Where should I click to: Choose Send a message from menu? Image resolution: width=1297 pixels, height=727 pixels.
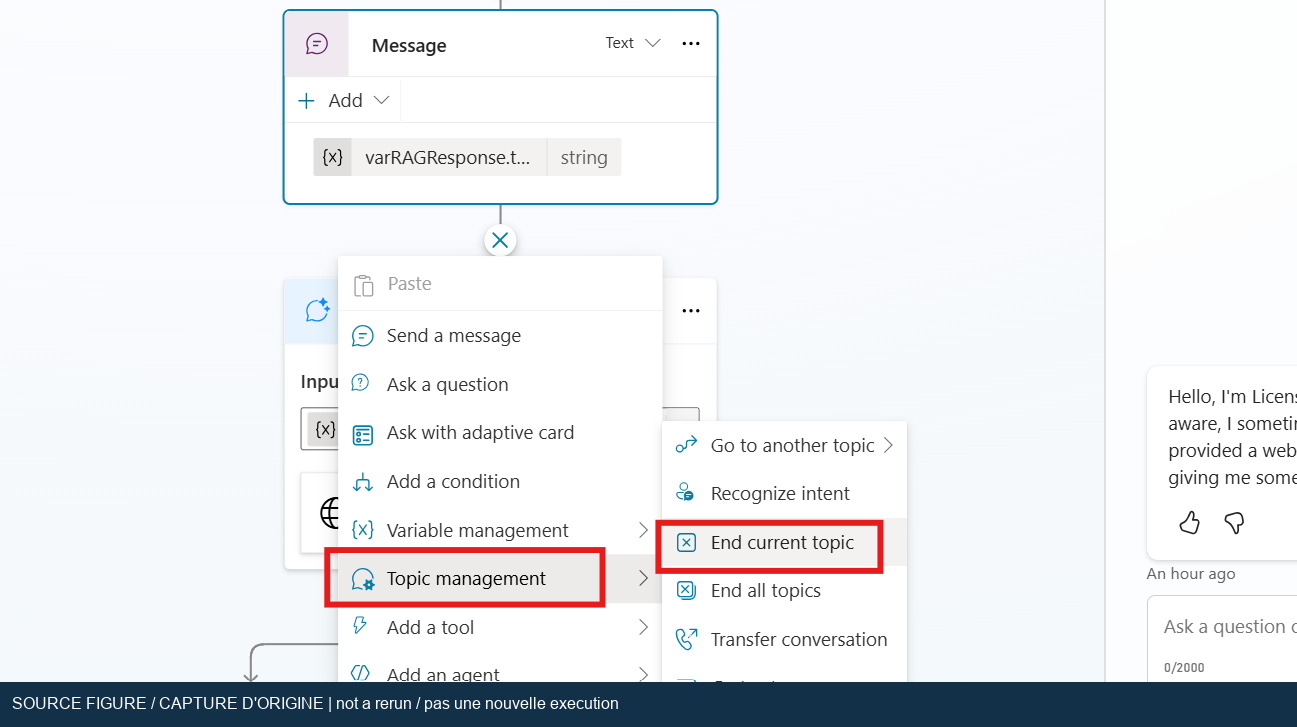(500, 336)
